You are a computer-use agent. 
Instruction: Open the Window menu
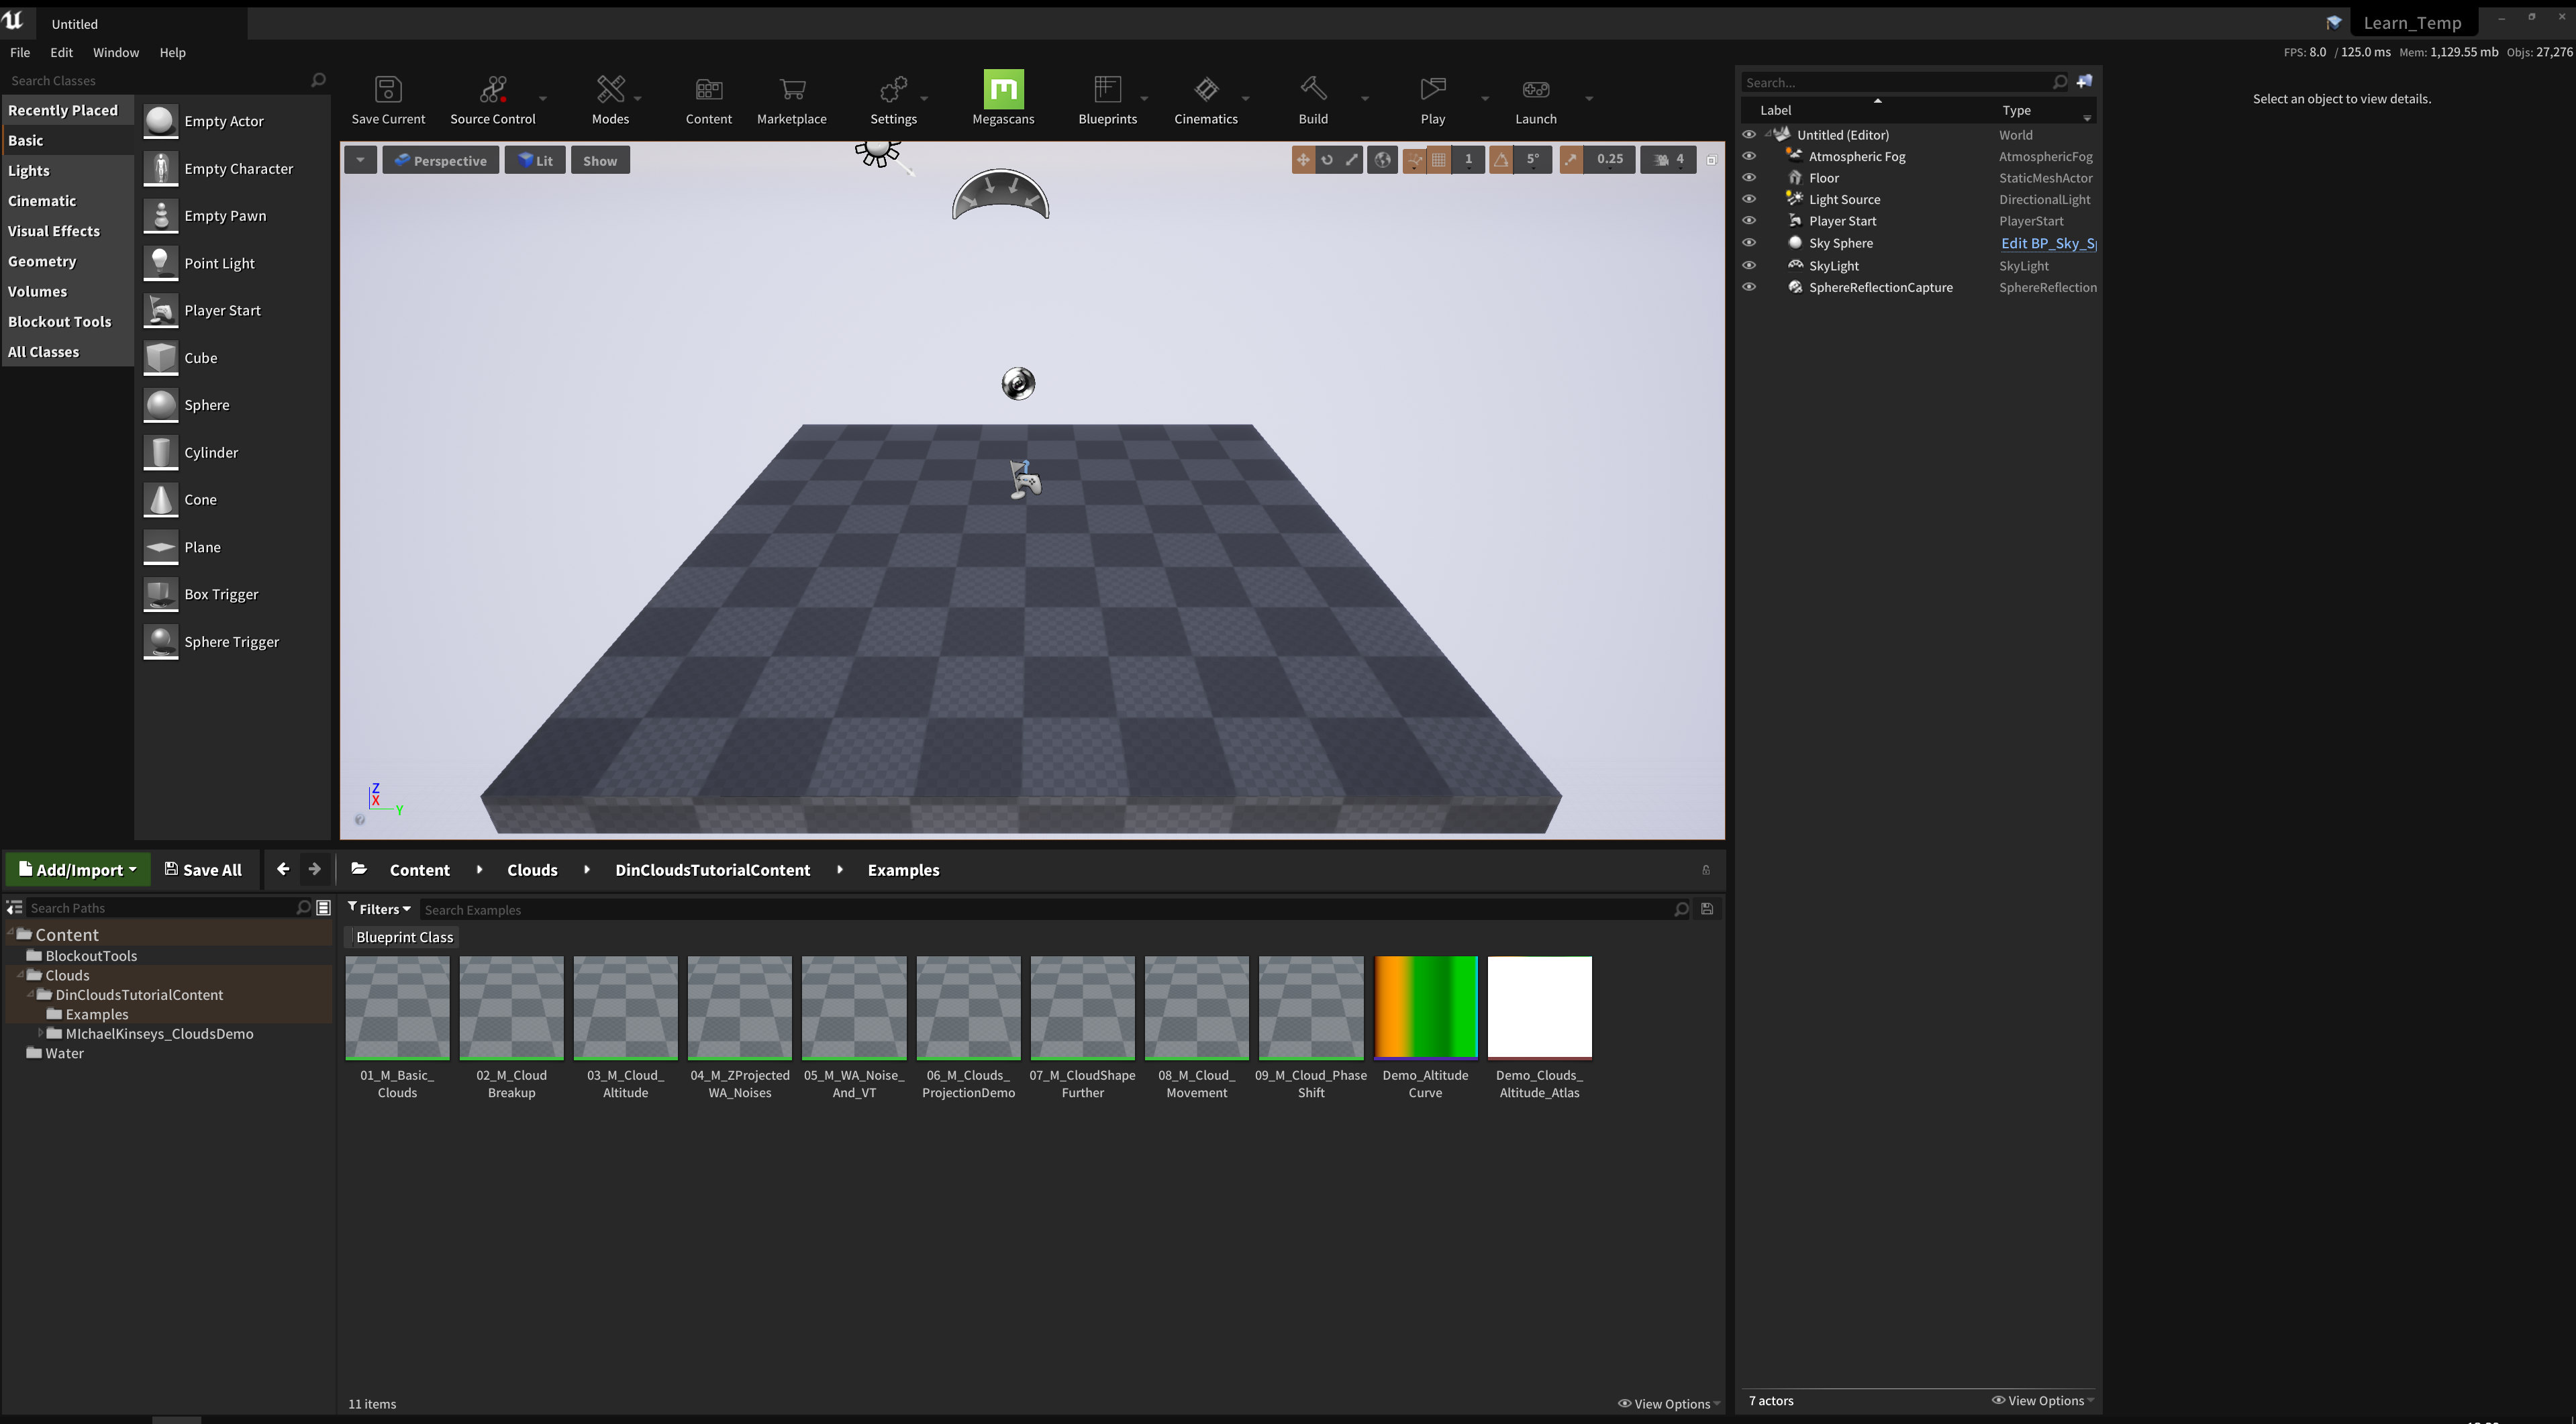(x=115, y=52)
